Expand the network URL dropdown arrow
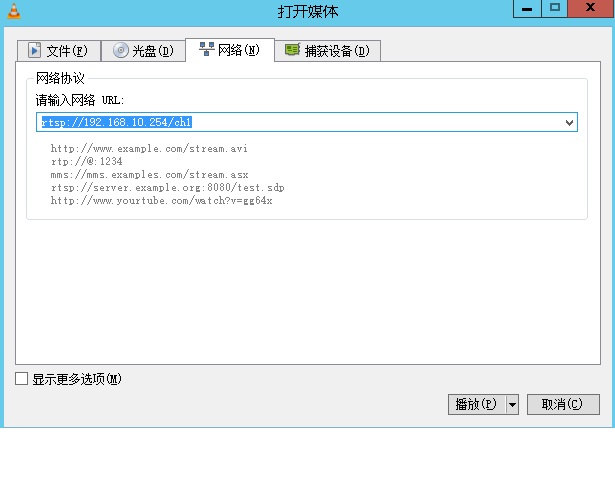 coord(569,122)
